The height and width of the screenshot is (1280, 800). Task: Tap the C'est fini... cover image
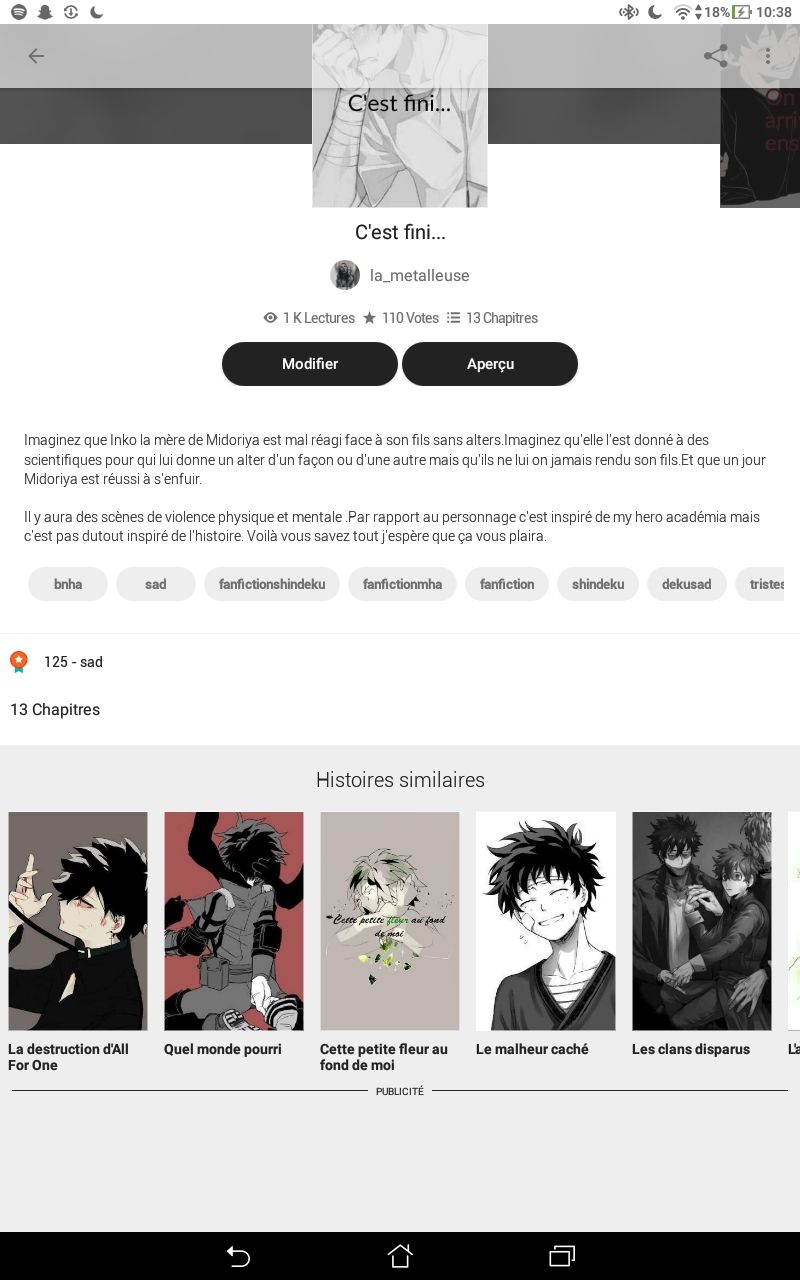pyautogui.click(x=400, y=115)
